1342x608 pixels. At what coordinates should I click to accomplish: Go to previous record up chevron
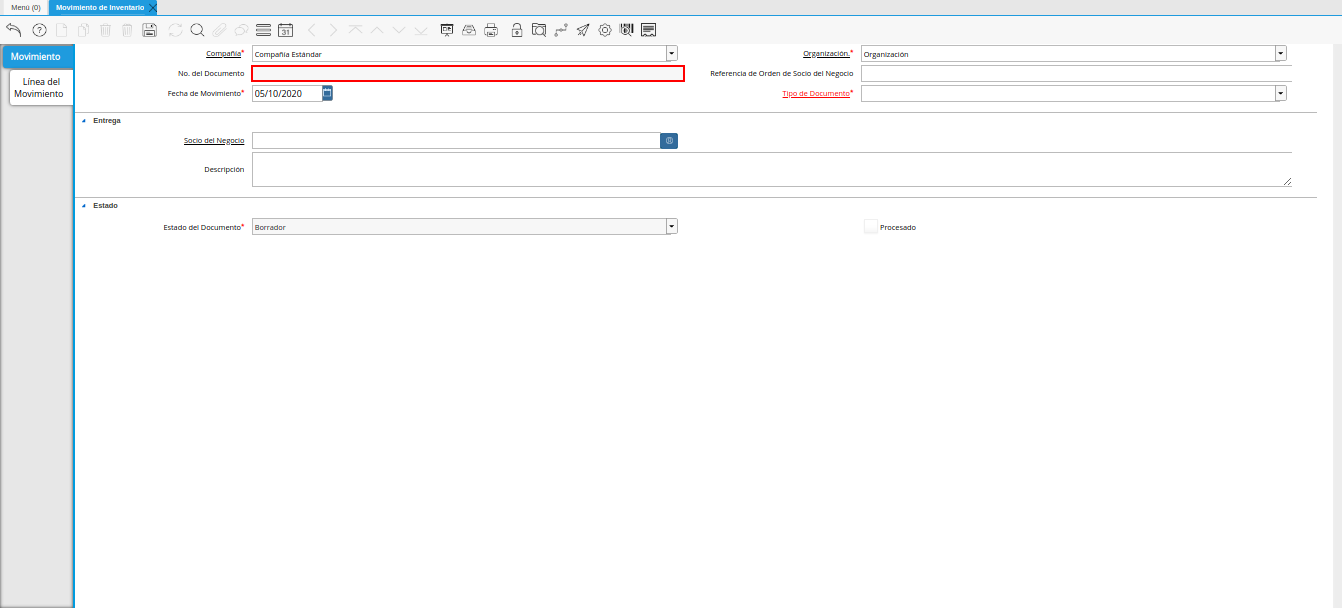[x=377, y=30]
